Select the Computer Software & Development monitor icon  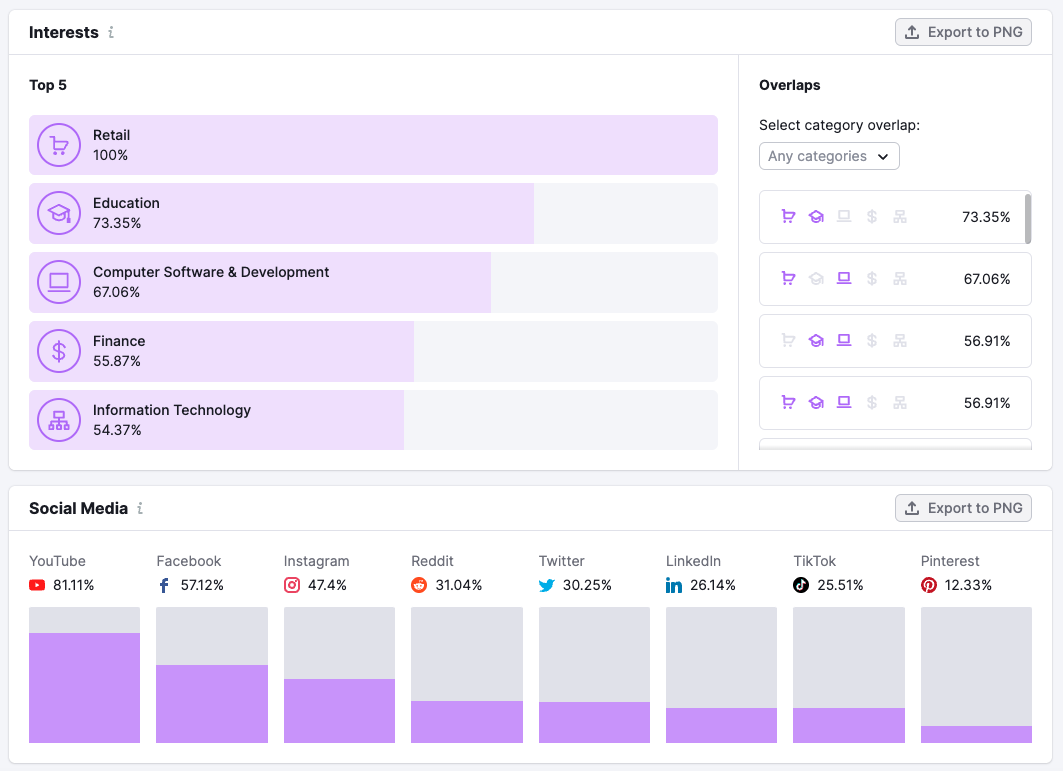(x=59, y=282)
